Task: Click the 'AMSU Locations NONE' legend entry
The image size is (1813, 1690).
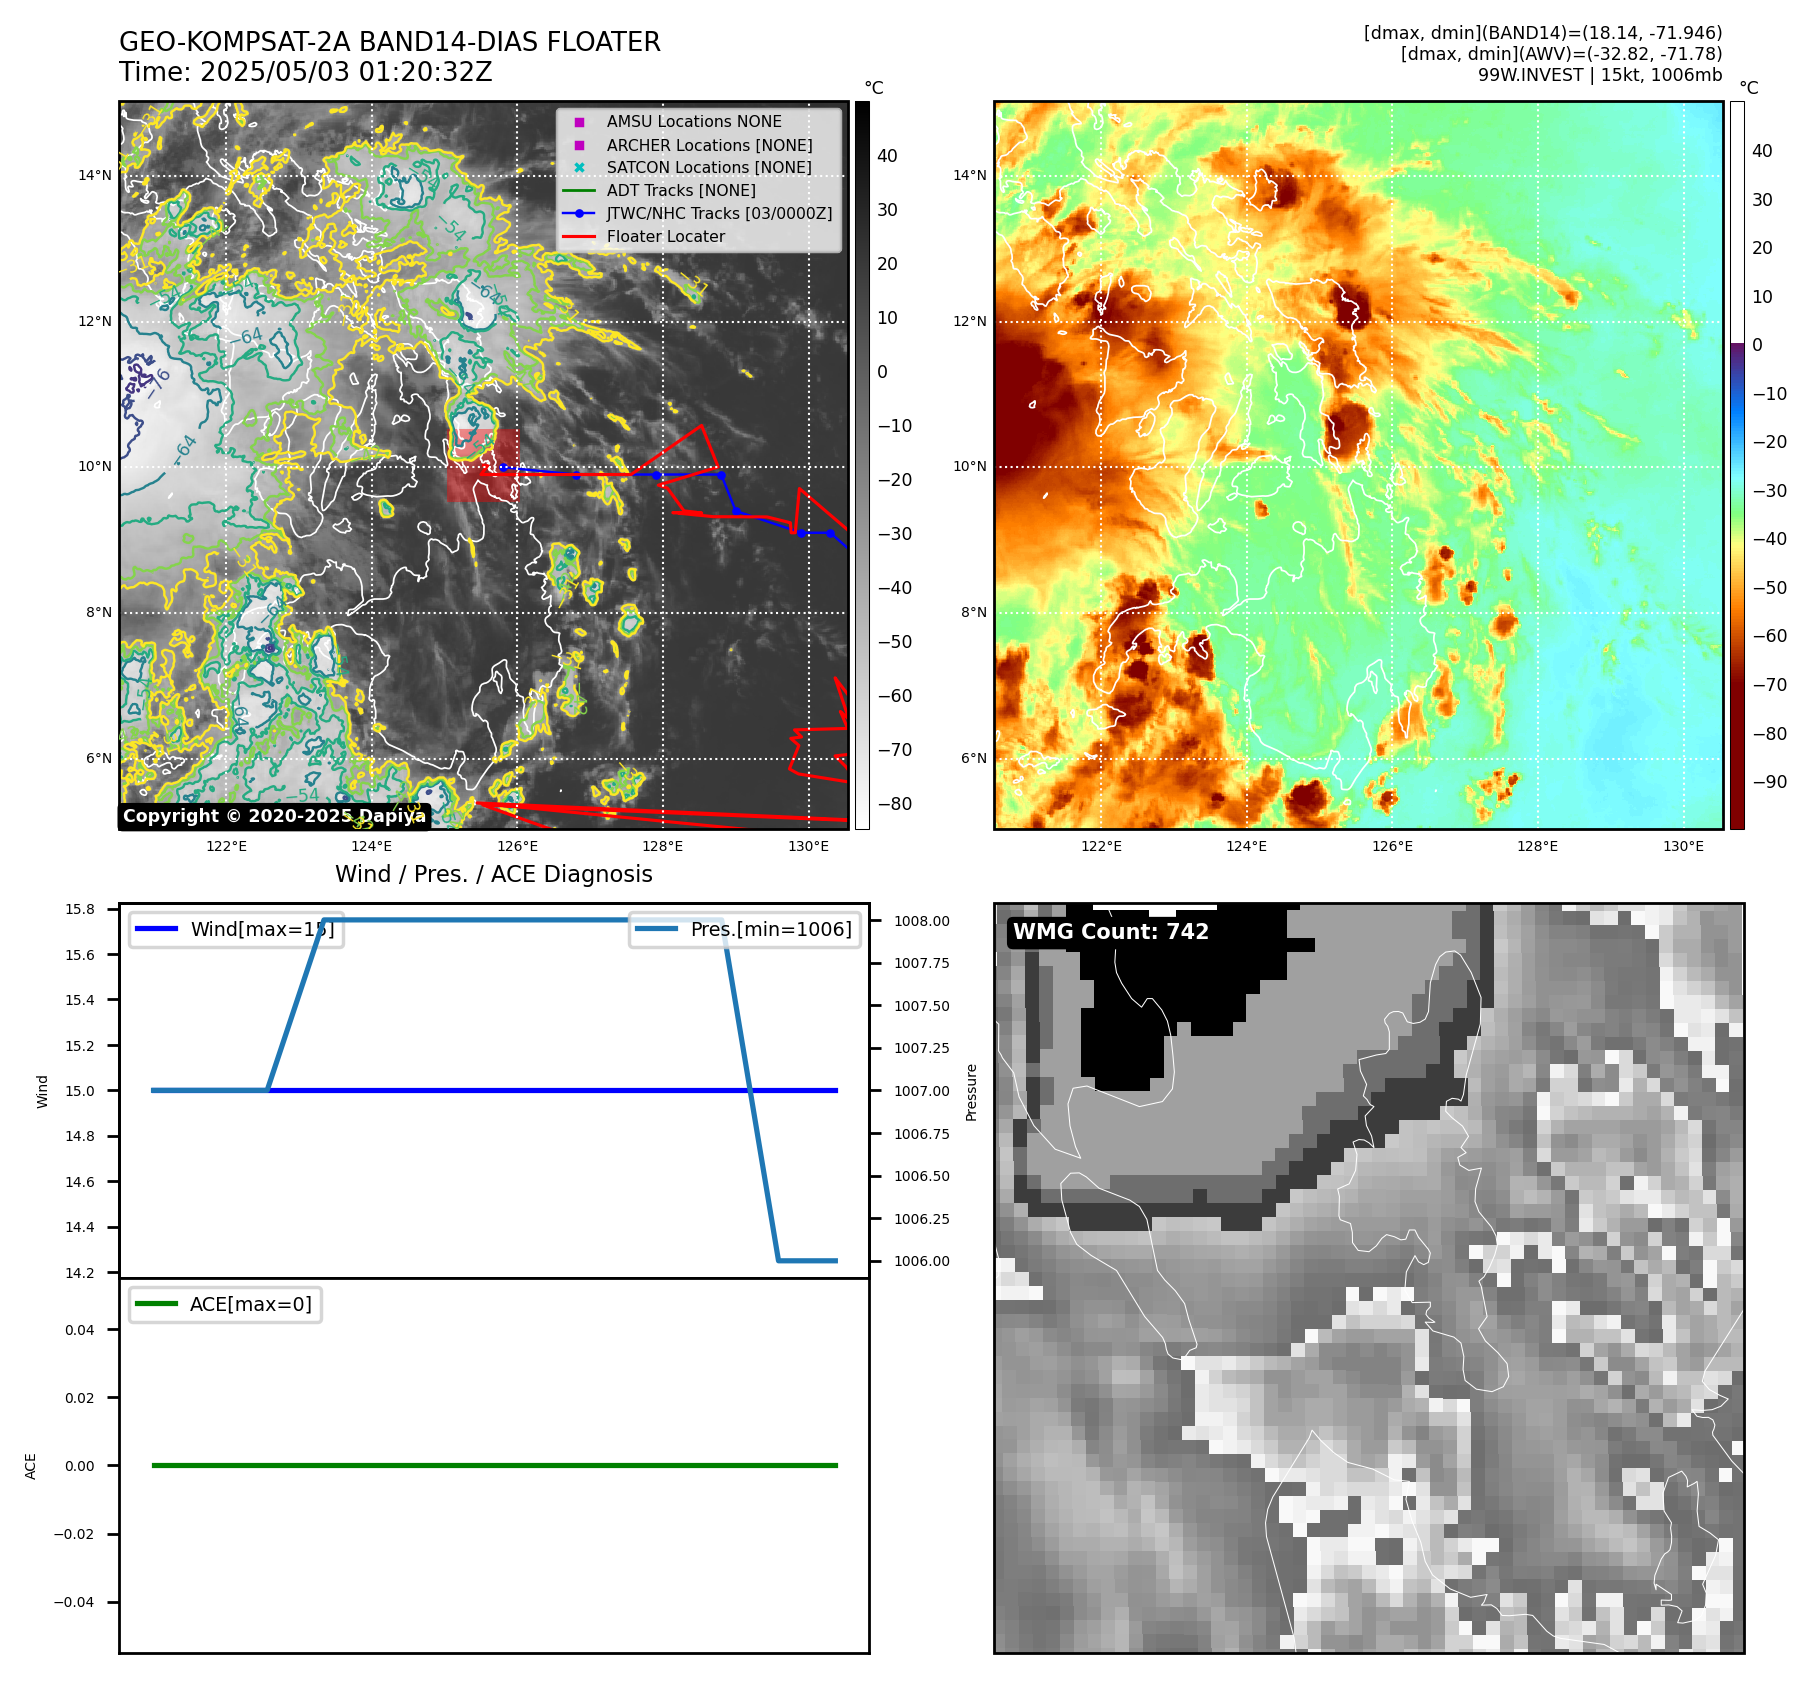Action: pos(694,121)
